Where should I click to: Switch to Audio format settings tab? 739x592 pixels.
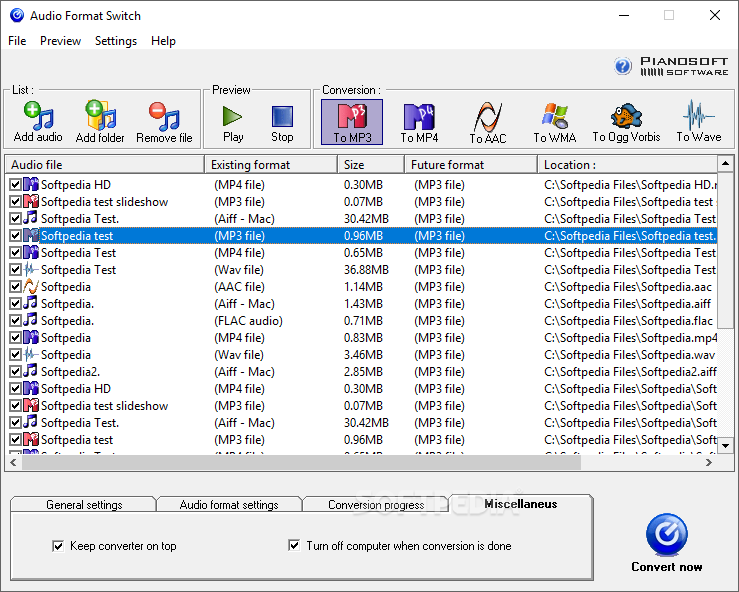(229, 505)
